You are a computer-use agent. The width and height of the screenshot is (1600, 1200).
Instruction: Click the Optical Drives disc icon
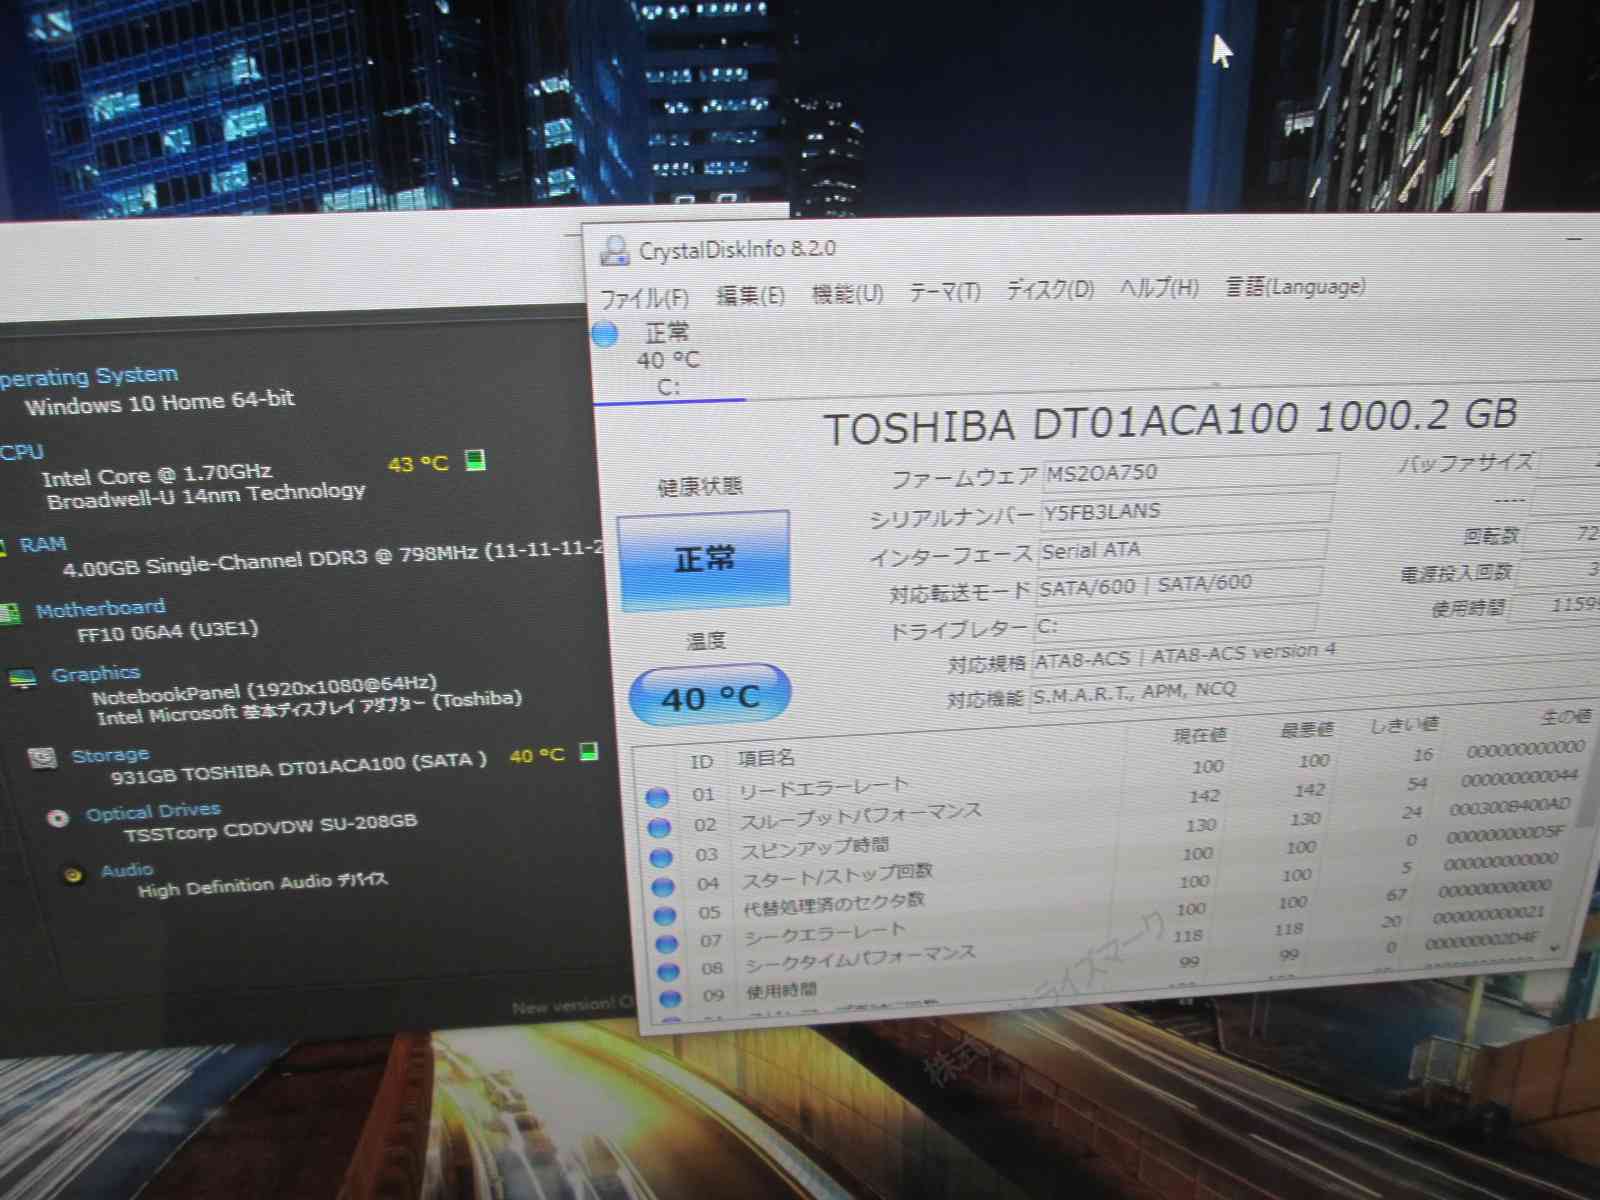(58, 818)
